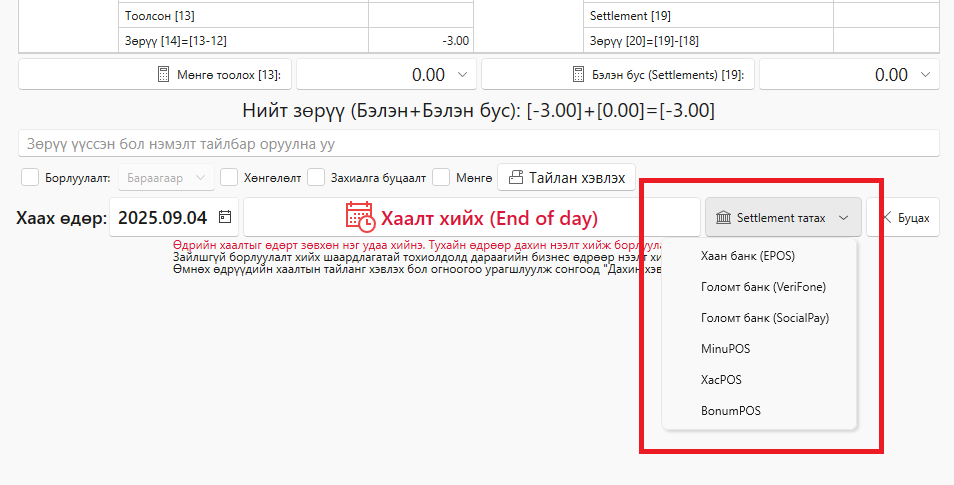This screenshot has height=485, width=954.
Task: Select BonumPOS menu entry
Action: [759, 411]
